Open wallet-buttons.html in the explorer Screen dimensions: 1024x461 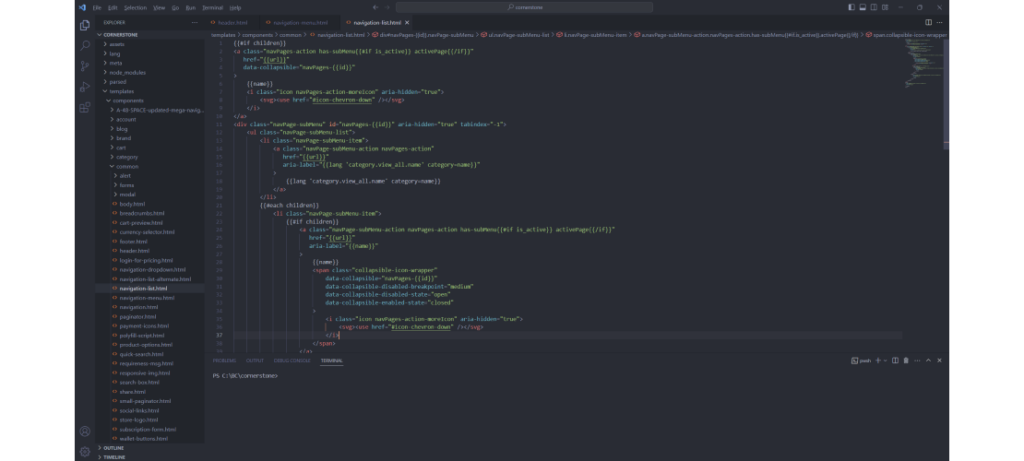pyautogui.click(x=144, y=439)
